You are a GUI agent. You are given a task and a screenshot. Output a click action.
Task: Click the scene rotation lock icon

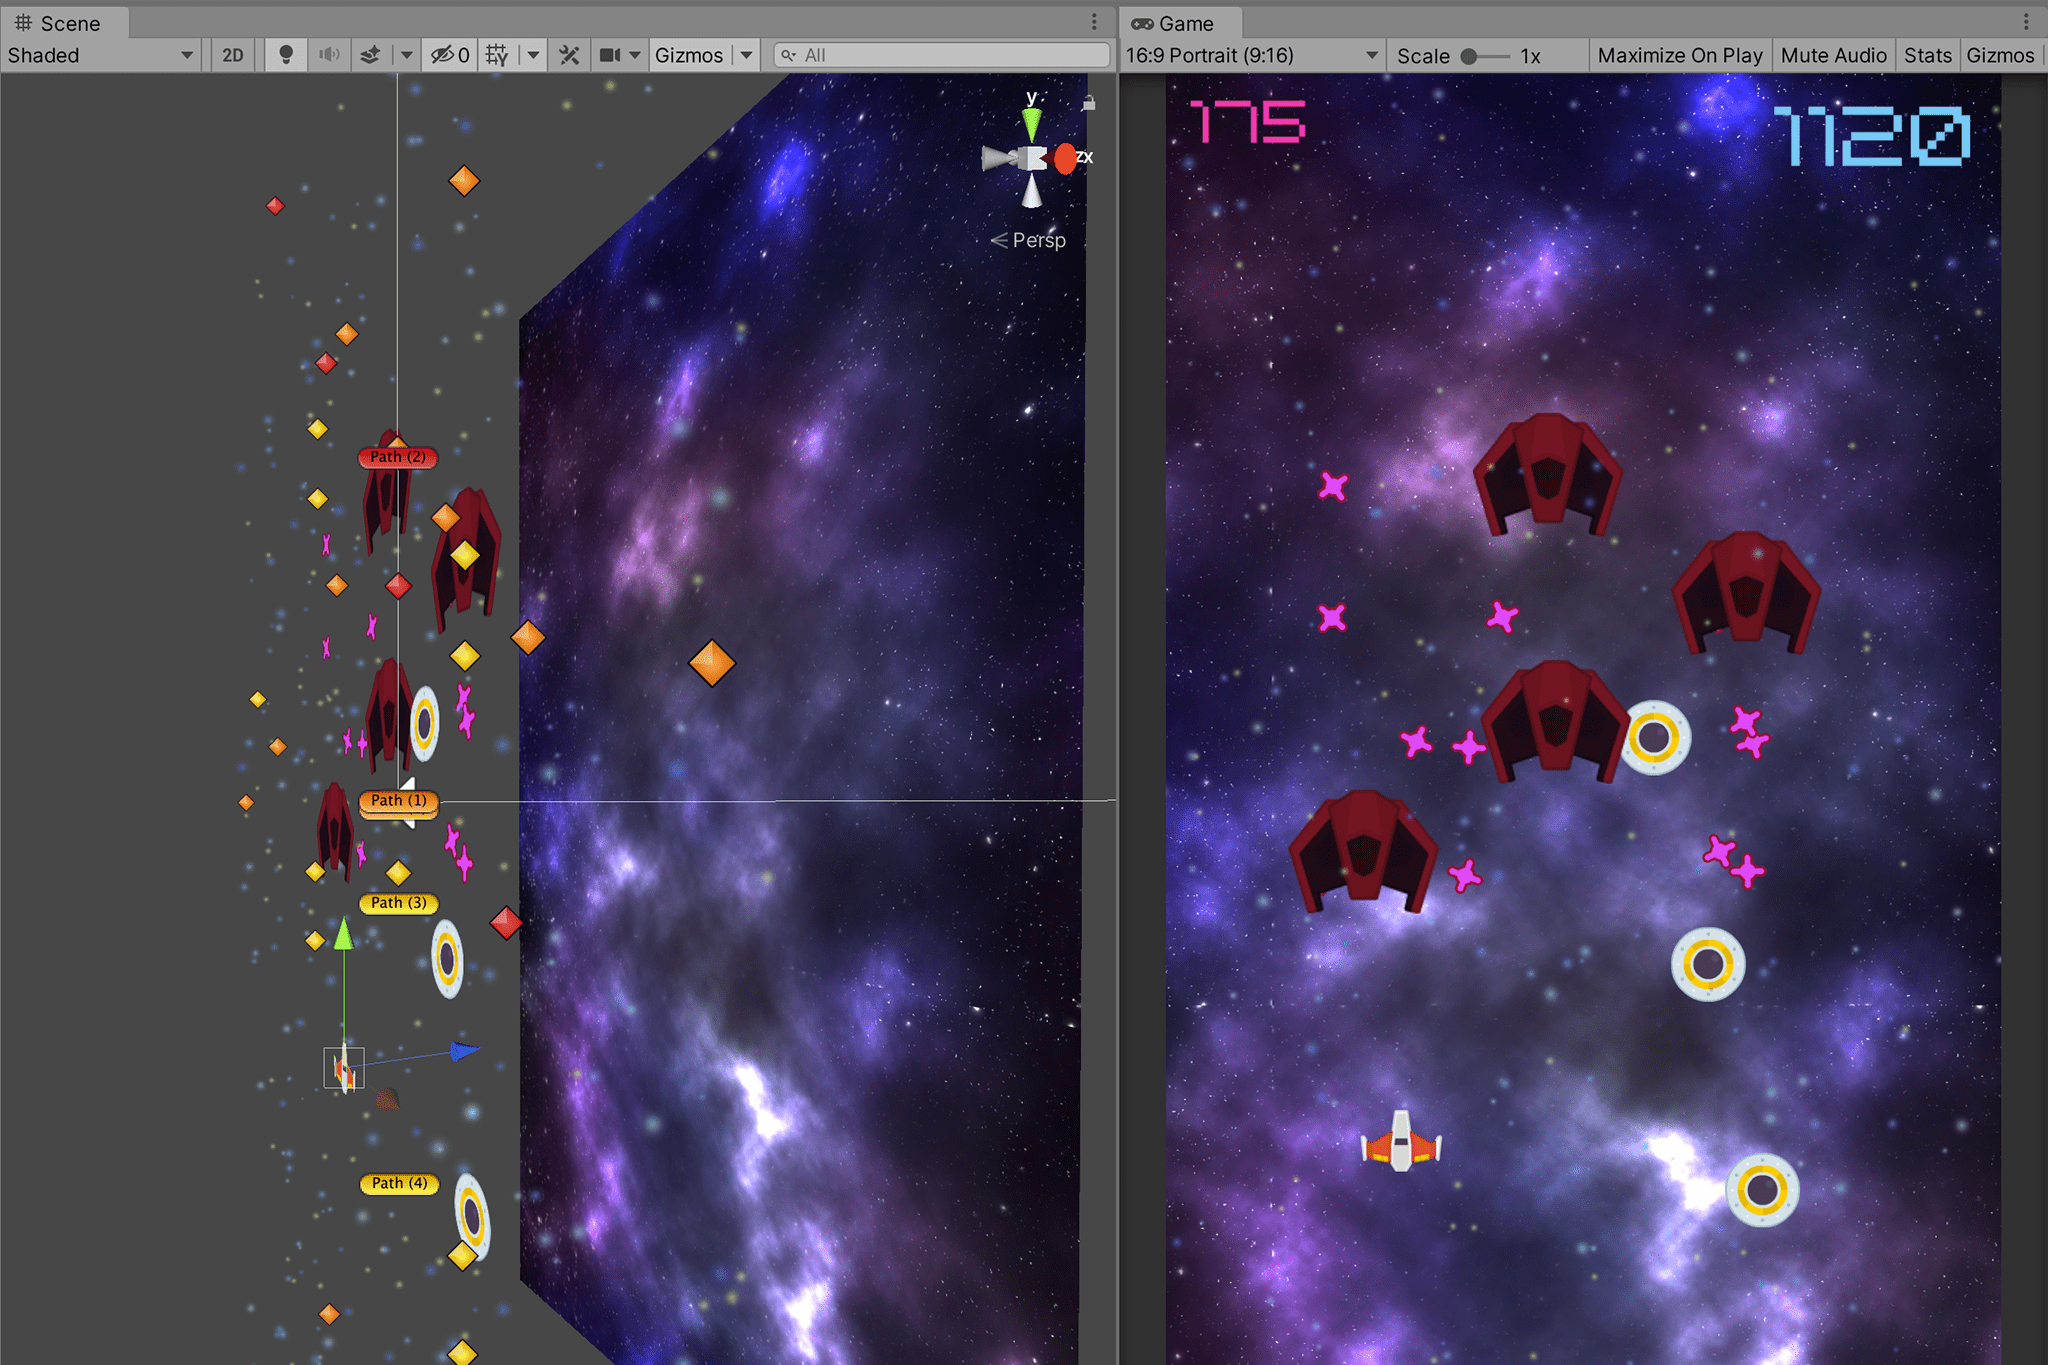[1089, 103]
